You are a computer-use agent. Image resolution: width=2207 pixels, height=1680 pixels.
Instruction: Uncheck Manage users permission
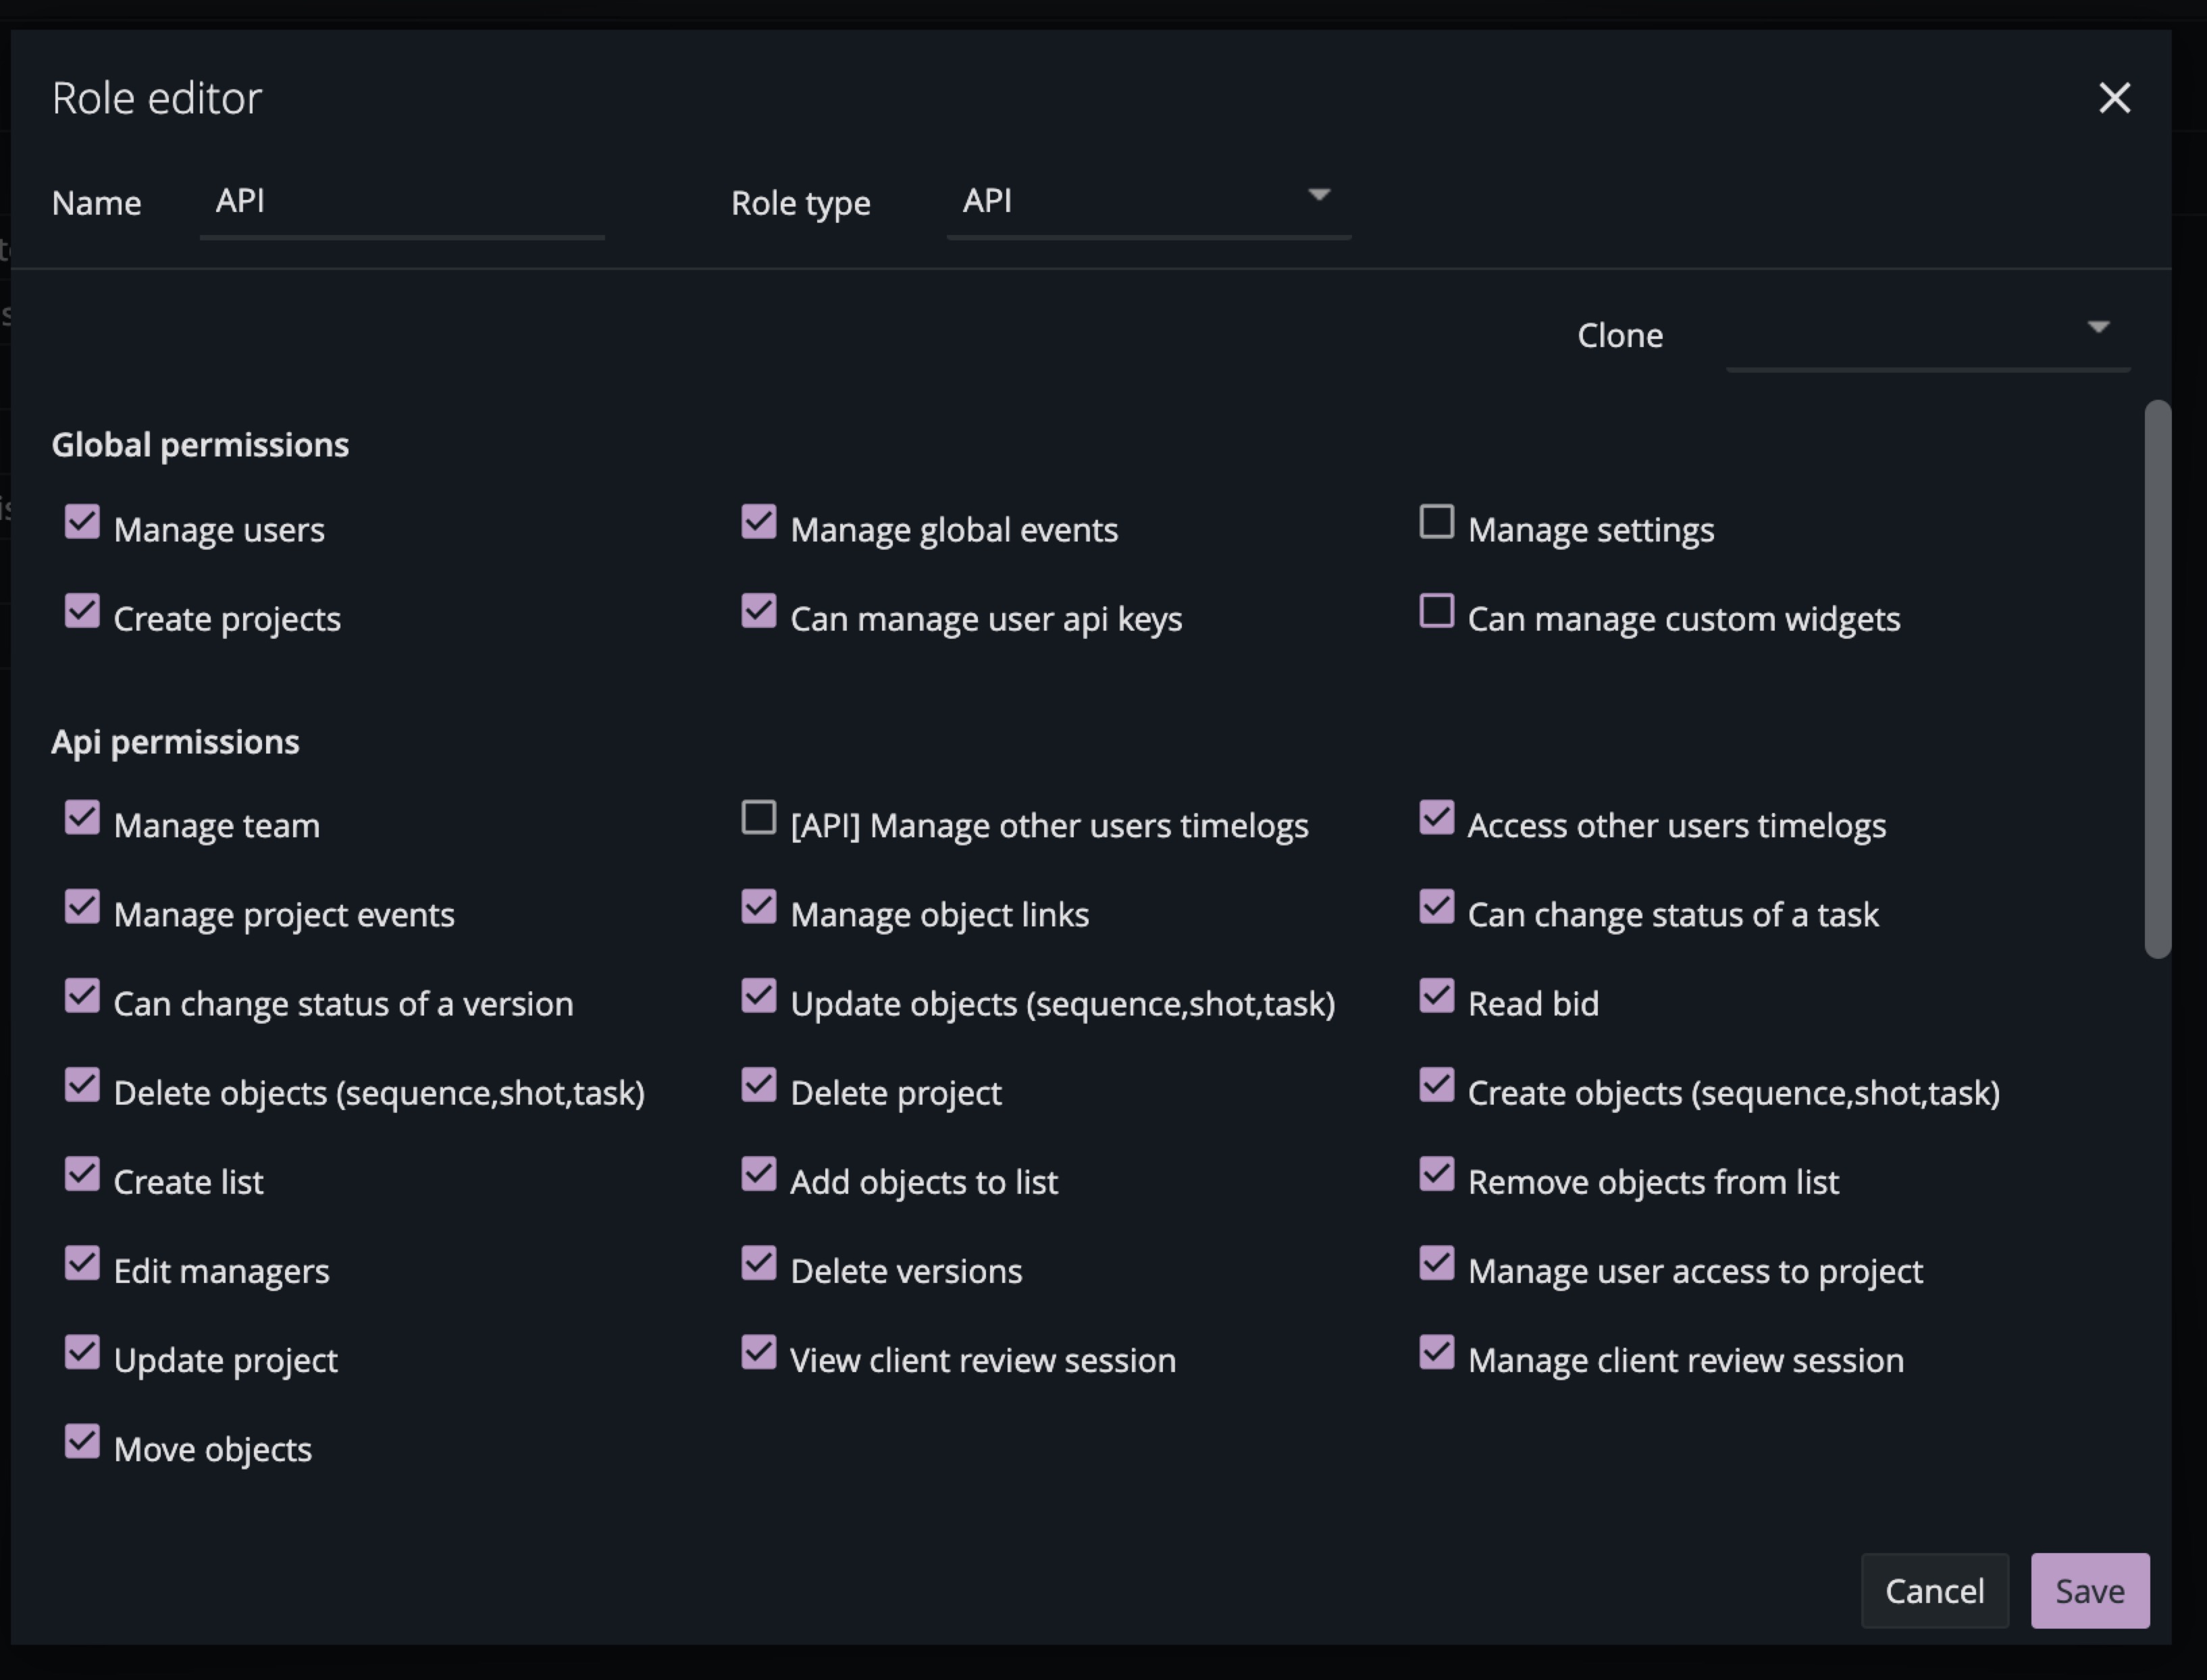tap(82, 522)
